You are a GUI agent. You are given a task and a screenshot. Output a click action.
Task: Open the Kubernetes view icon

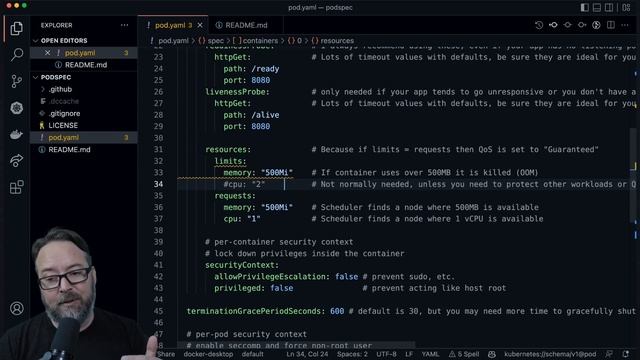[x=16, y=108]
